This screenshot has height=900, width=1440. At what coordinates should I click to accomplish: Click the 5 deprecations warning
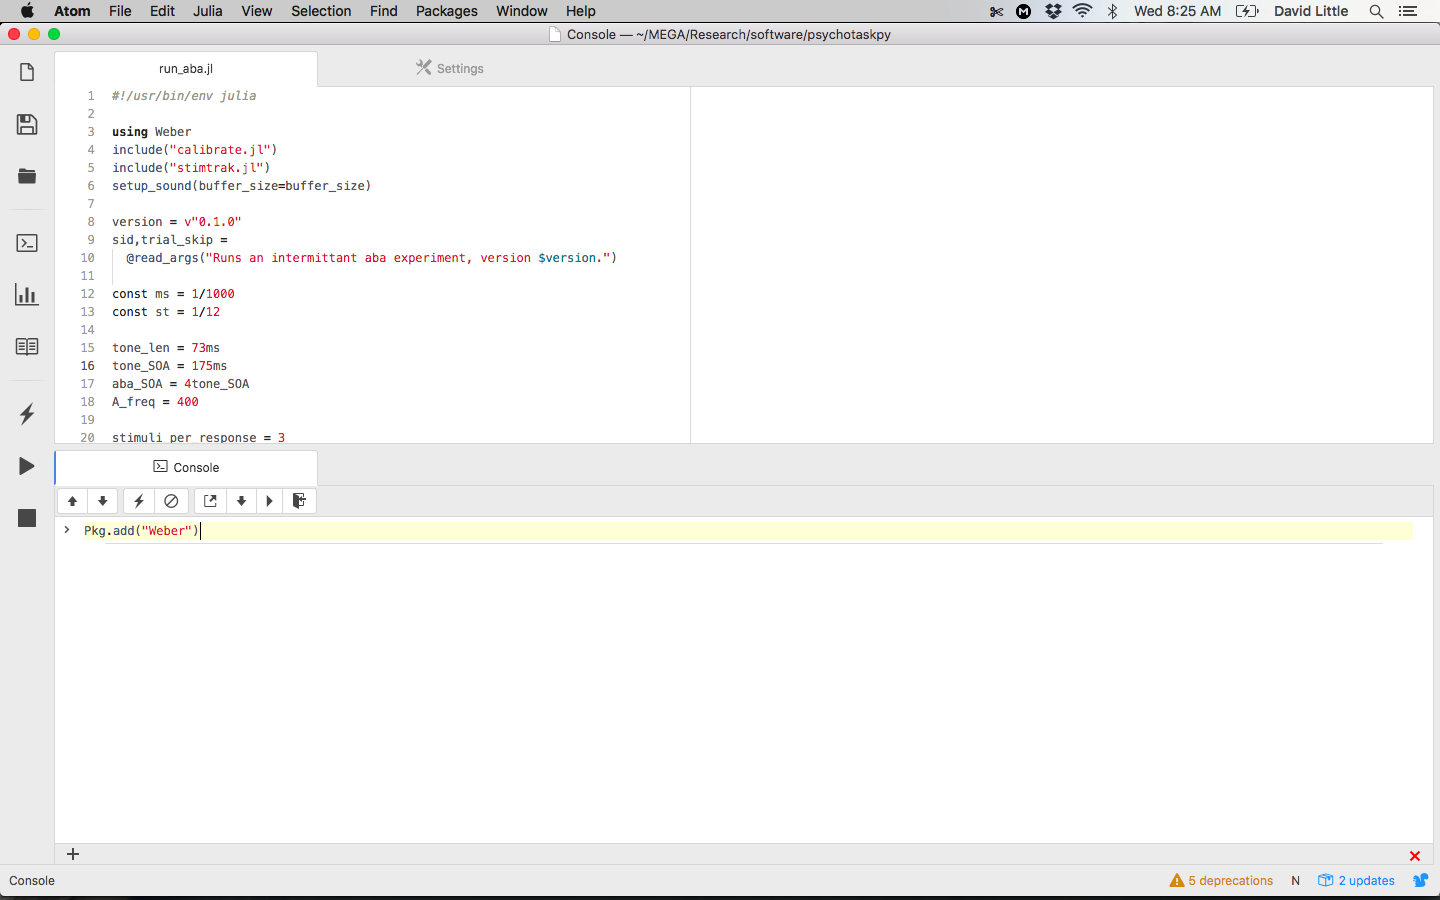coord(1221,881)
